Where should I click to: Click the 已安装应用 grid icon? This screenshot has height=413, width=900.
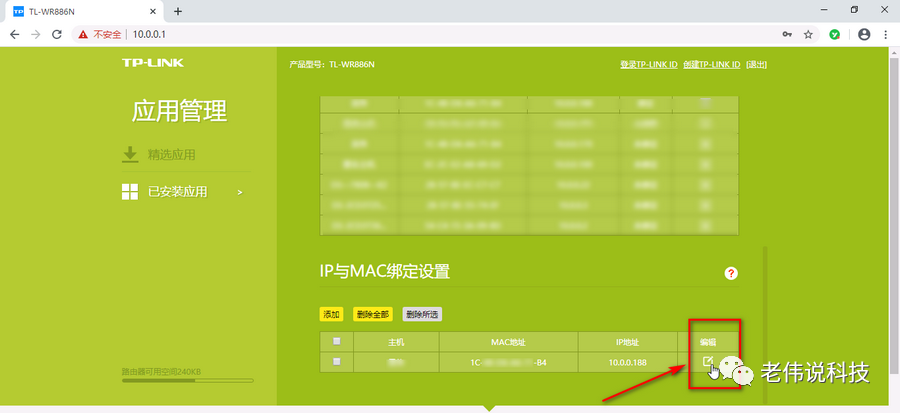click(x=130, y=192)
